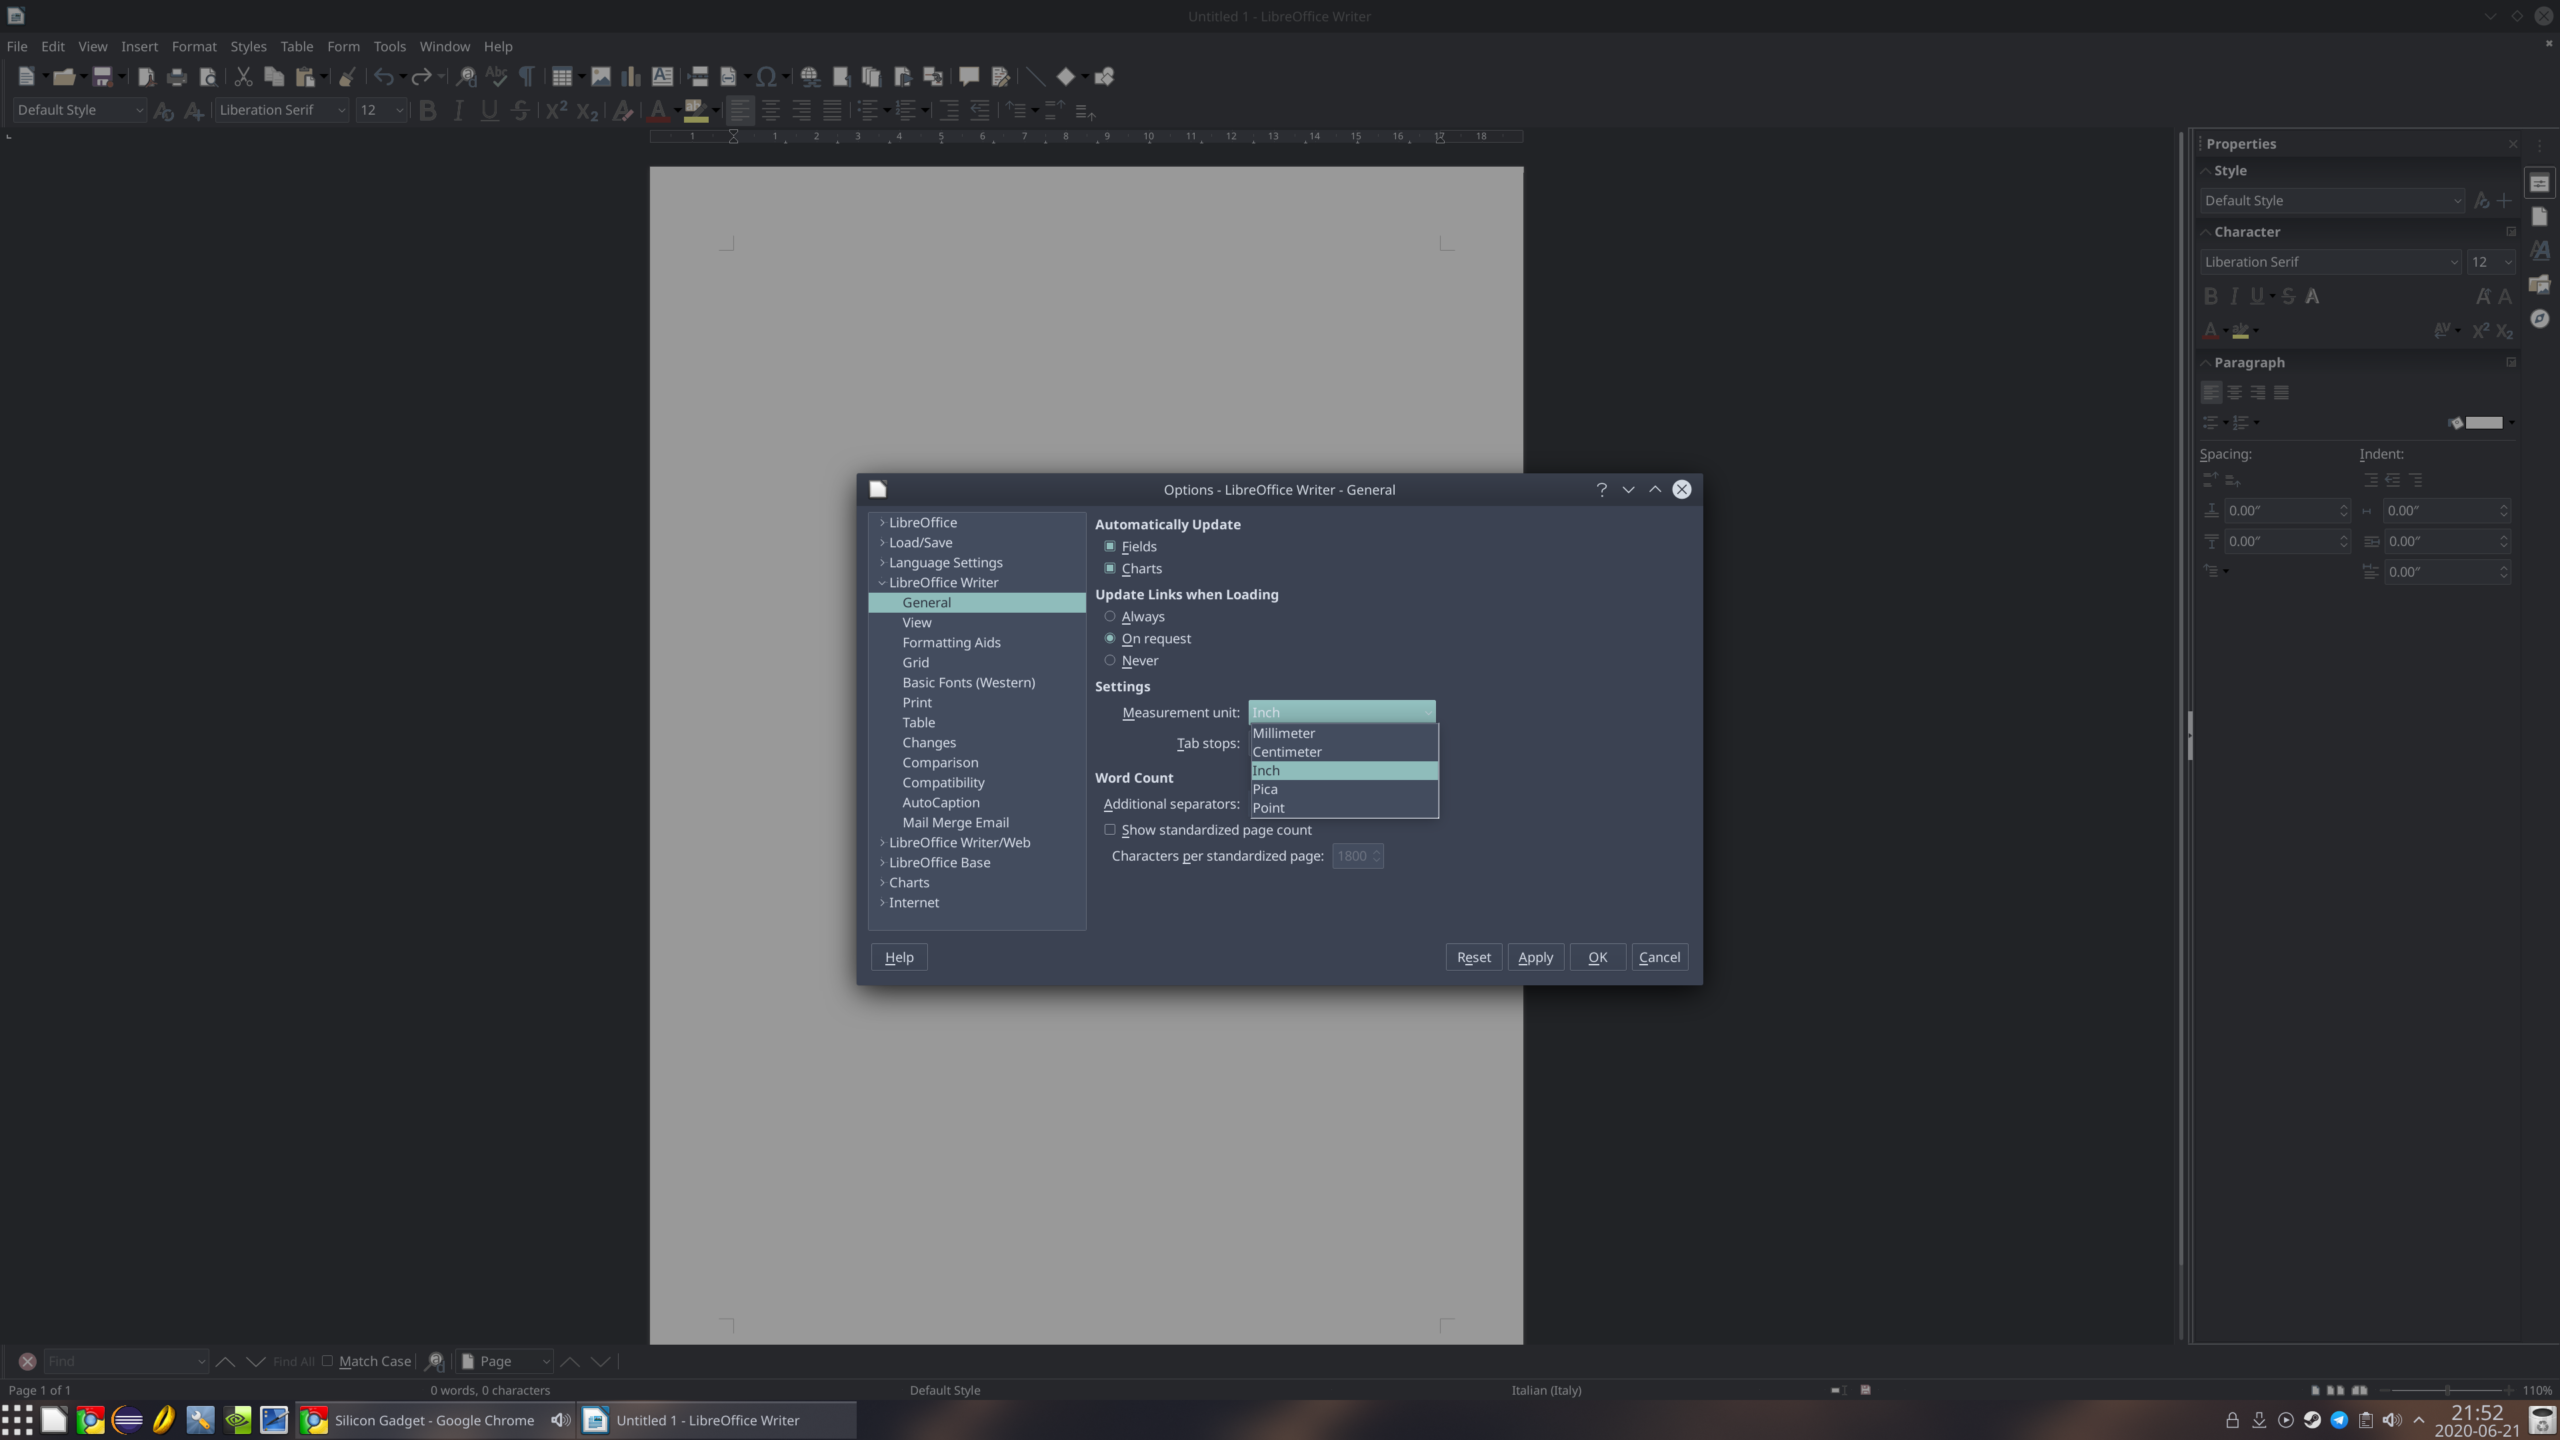Click the Measurement unit combo box

pos(1342,712)
